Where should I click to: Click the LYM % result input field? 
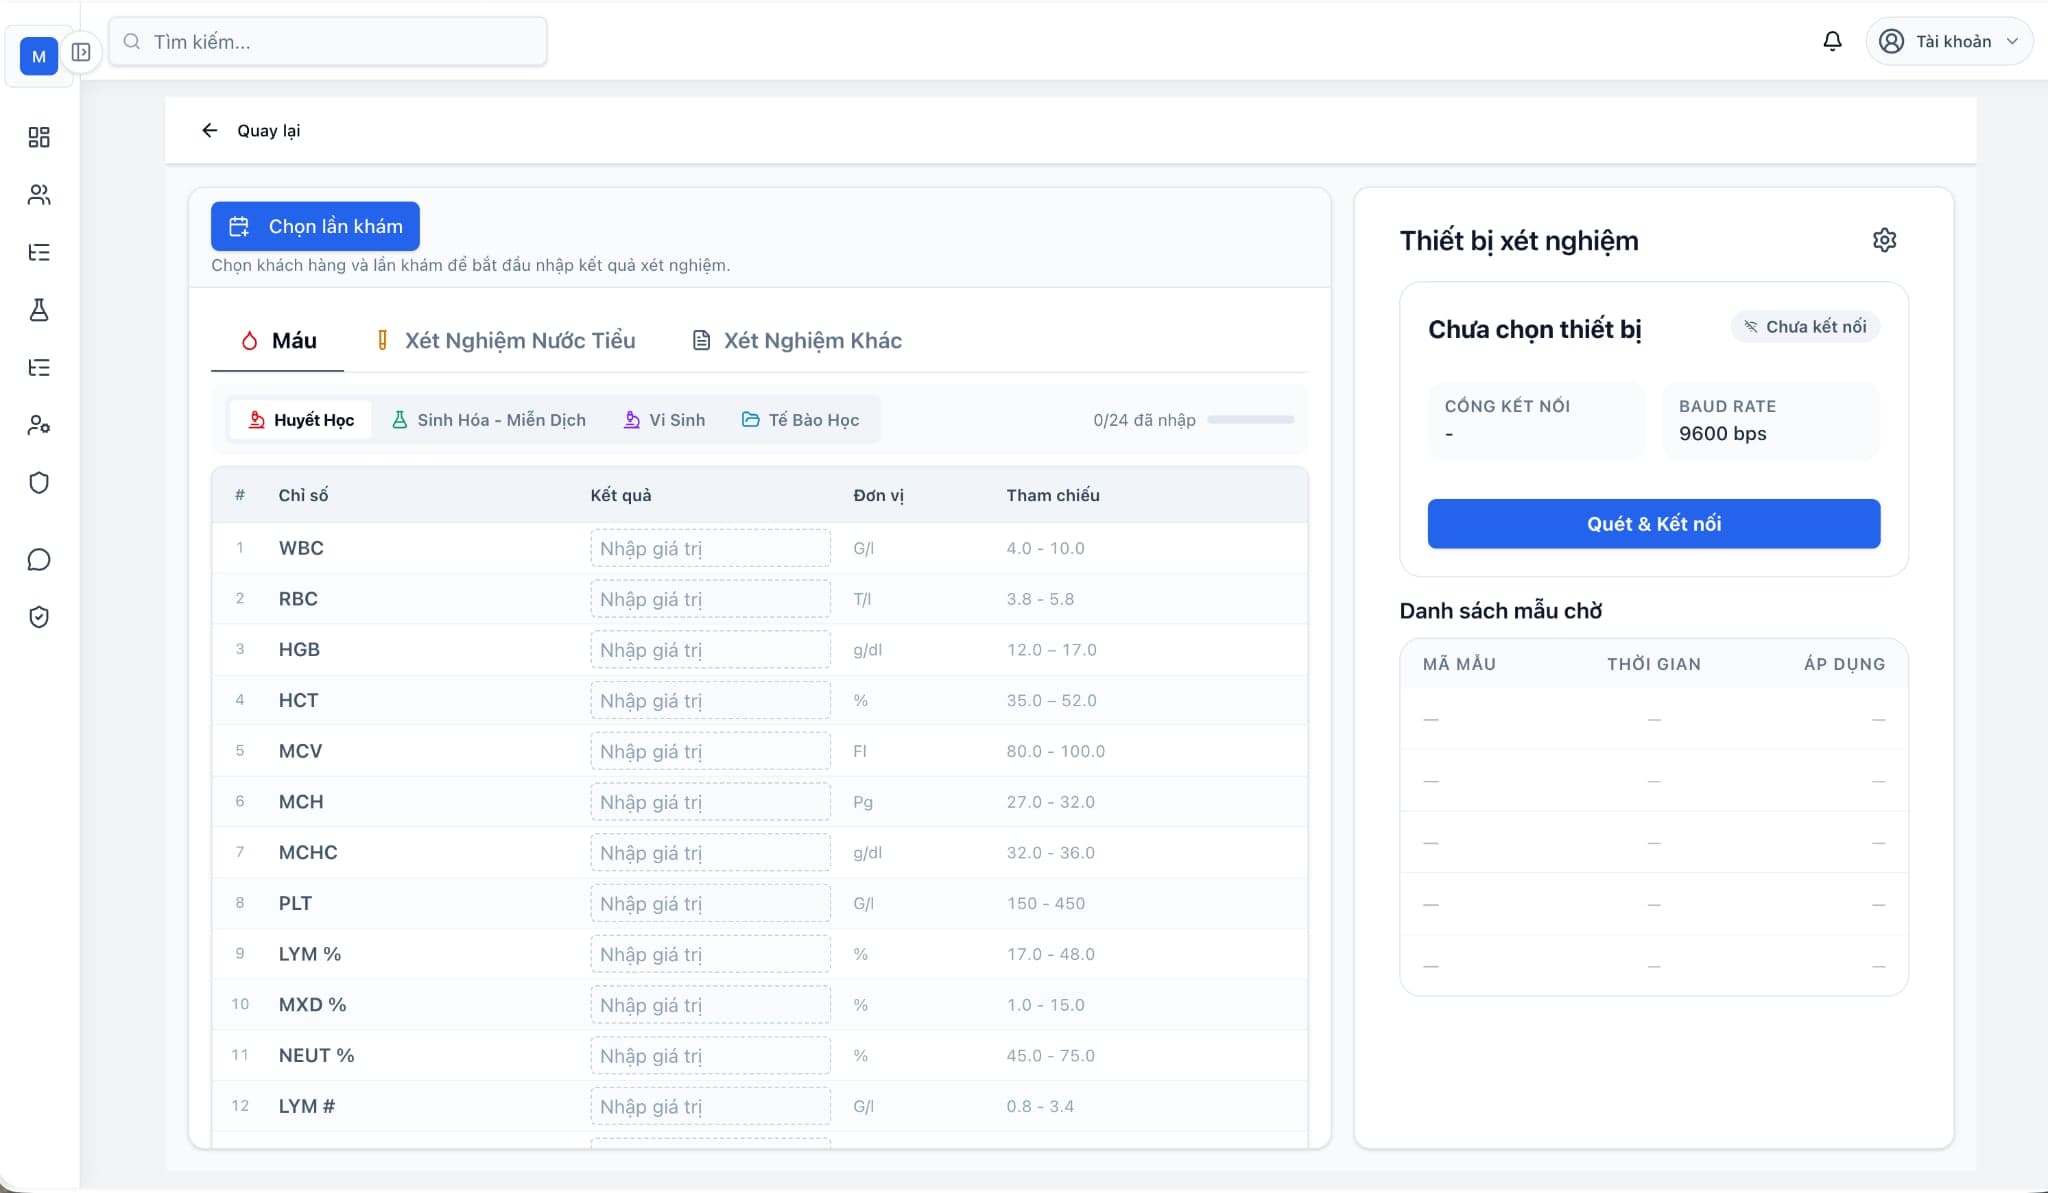[710, 954]
